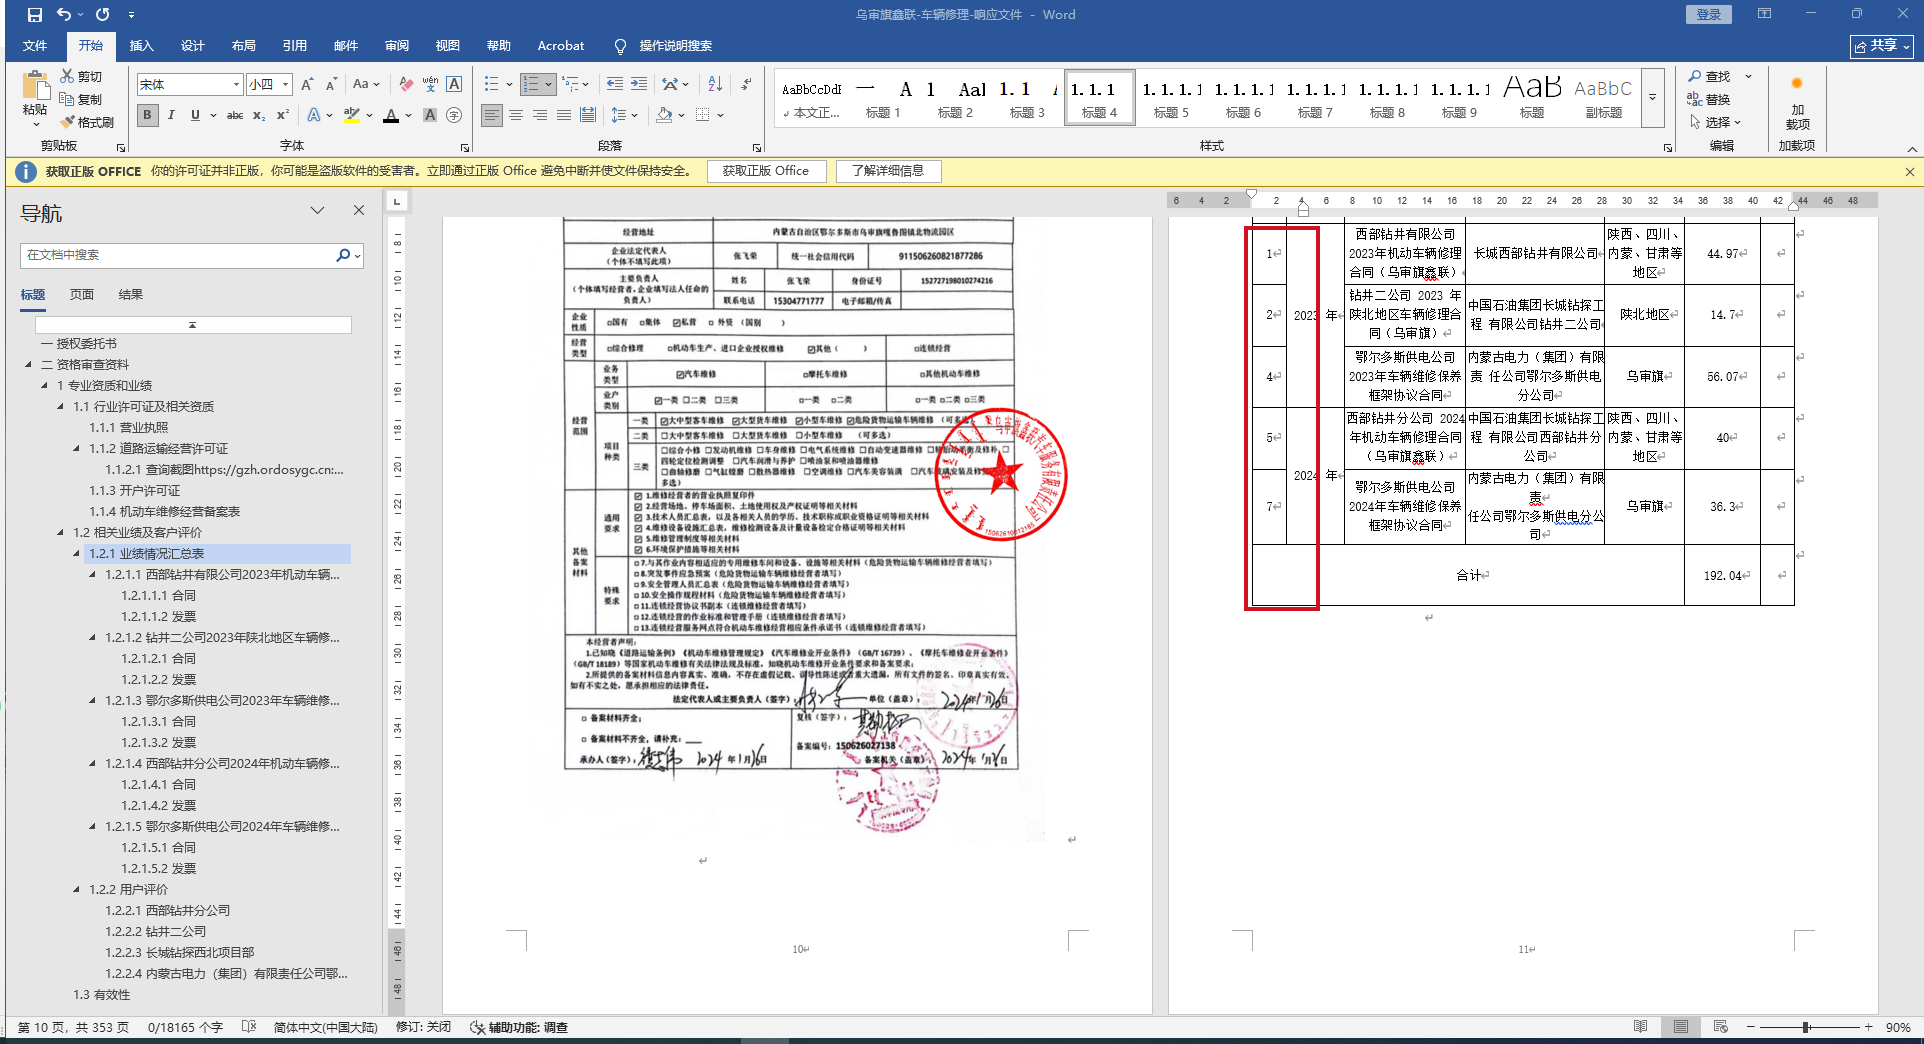The width and height of the screenshot is (1924, 1044).
Task: Expand the styles gallery with the More arrow
Action: tap(1652, 97)
